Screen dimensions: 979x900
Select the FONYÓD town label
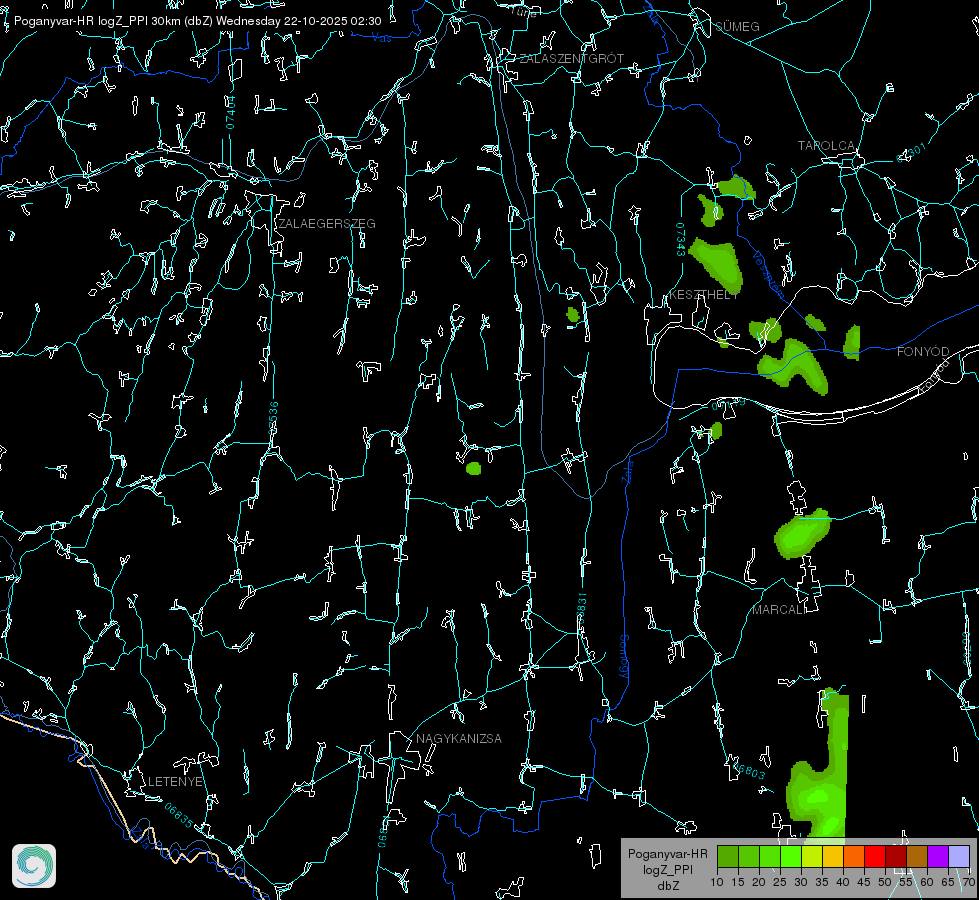(923, 352)
